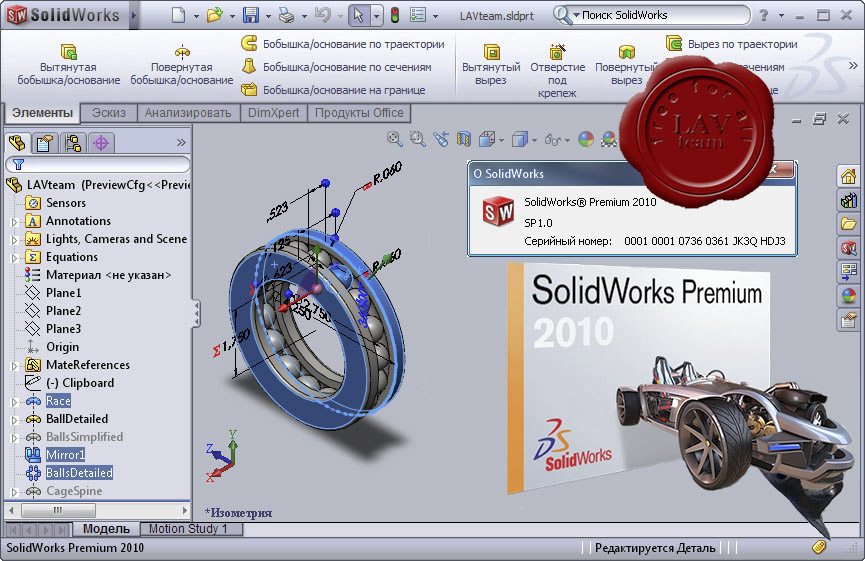Expand the Race feature node
Viewport: 865px width, 561px height.
15,402
